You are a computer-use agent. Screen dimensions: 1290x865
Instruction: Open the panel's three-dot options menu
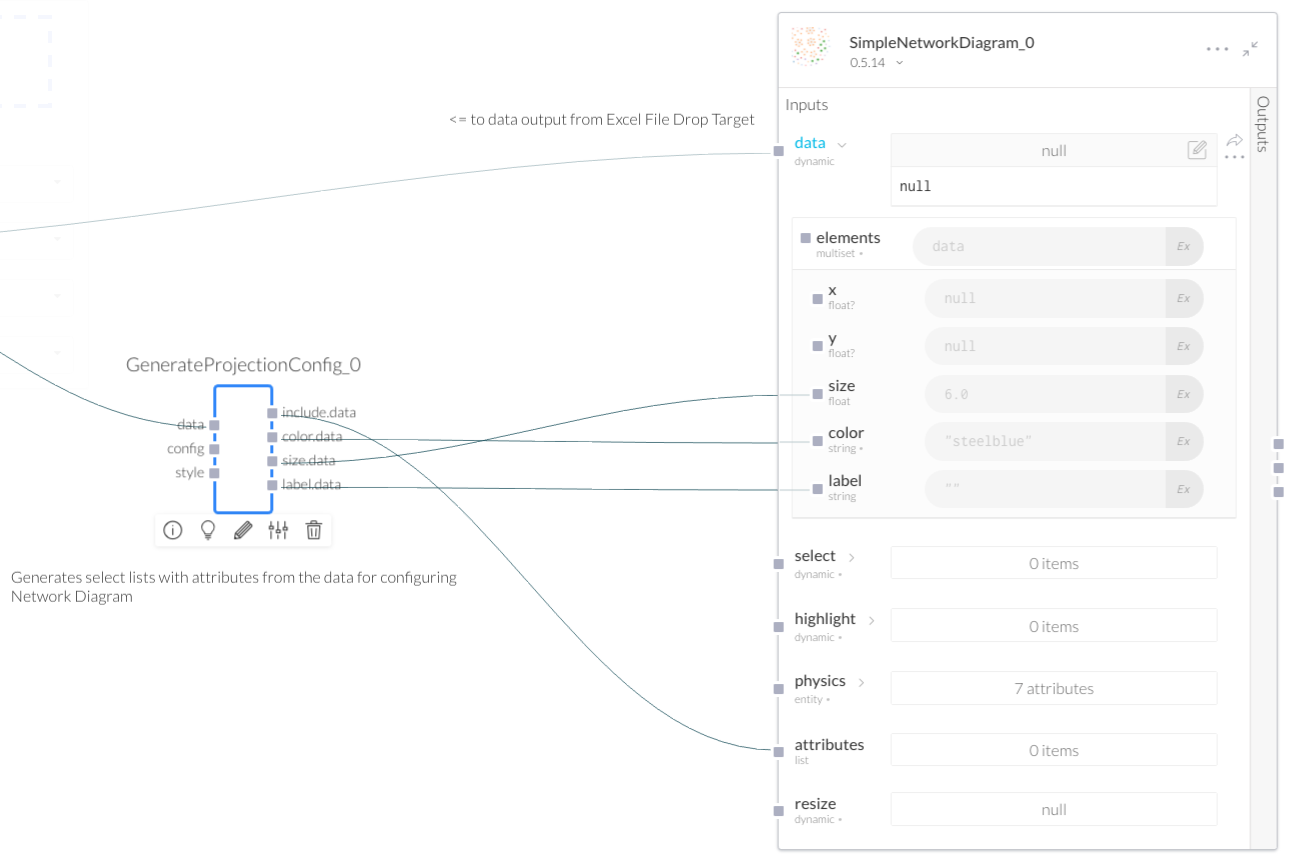pyautogui.click(x=1217, y=49)
